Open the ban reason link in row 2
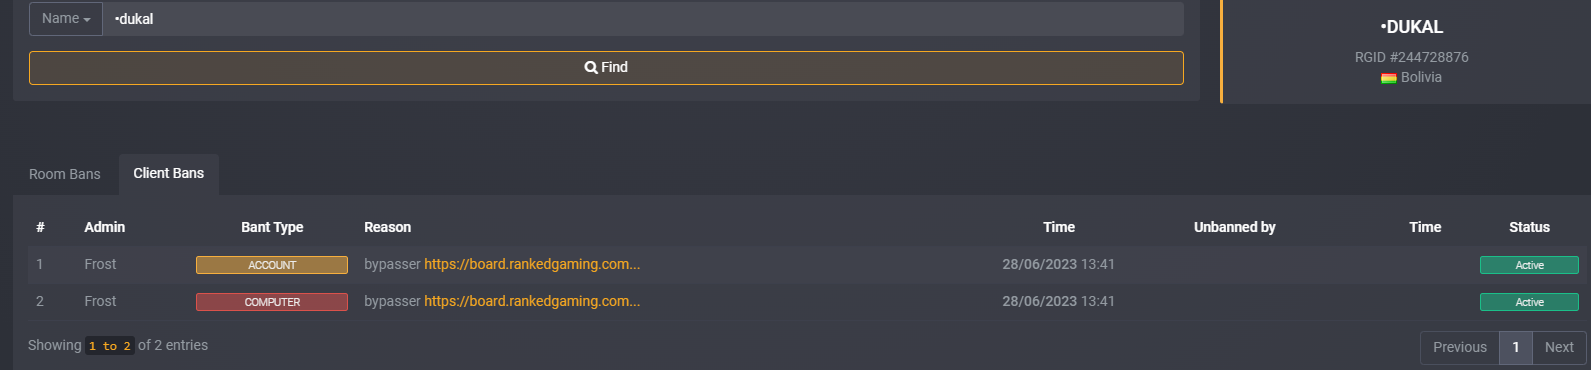This screenshot has height=370, width=1591. 532,301
